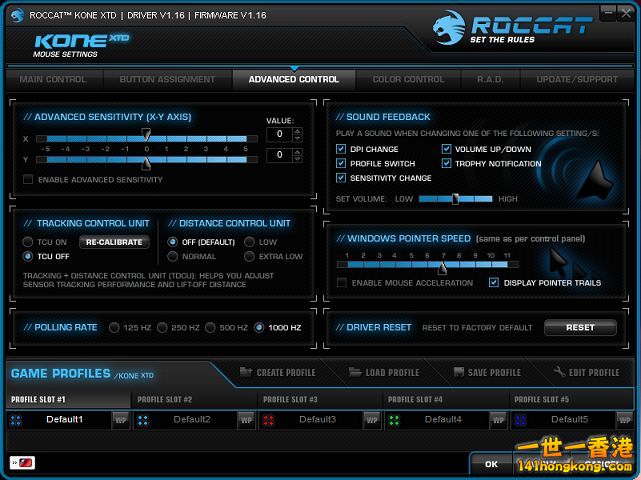Select 1000 Hz polling rate
Screen dimensions: 641x480
259,327
